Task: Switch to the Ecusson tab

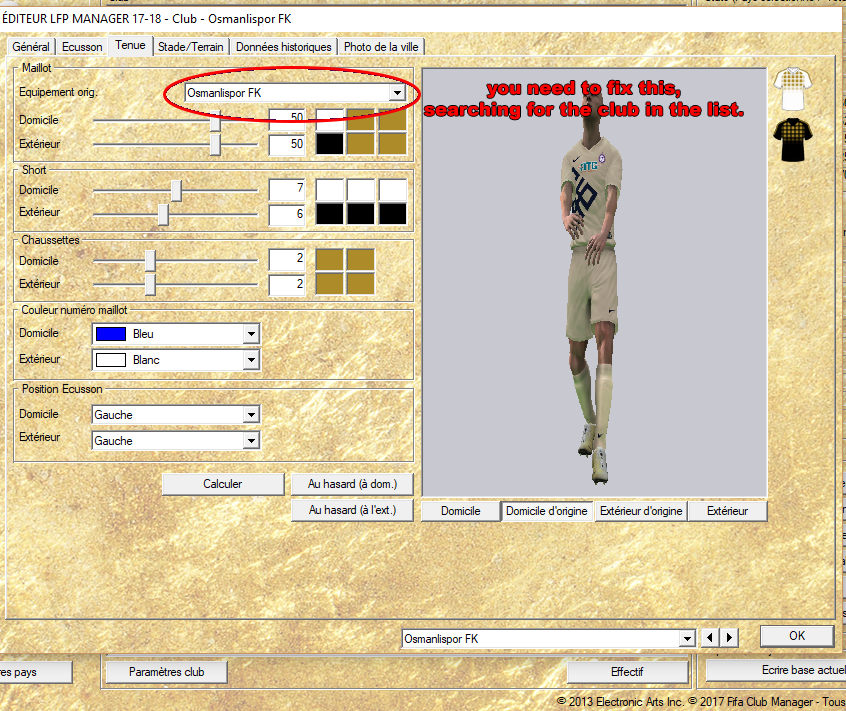Action: coord(82,47)
